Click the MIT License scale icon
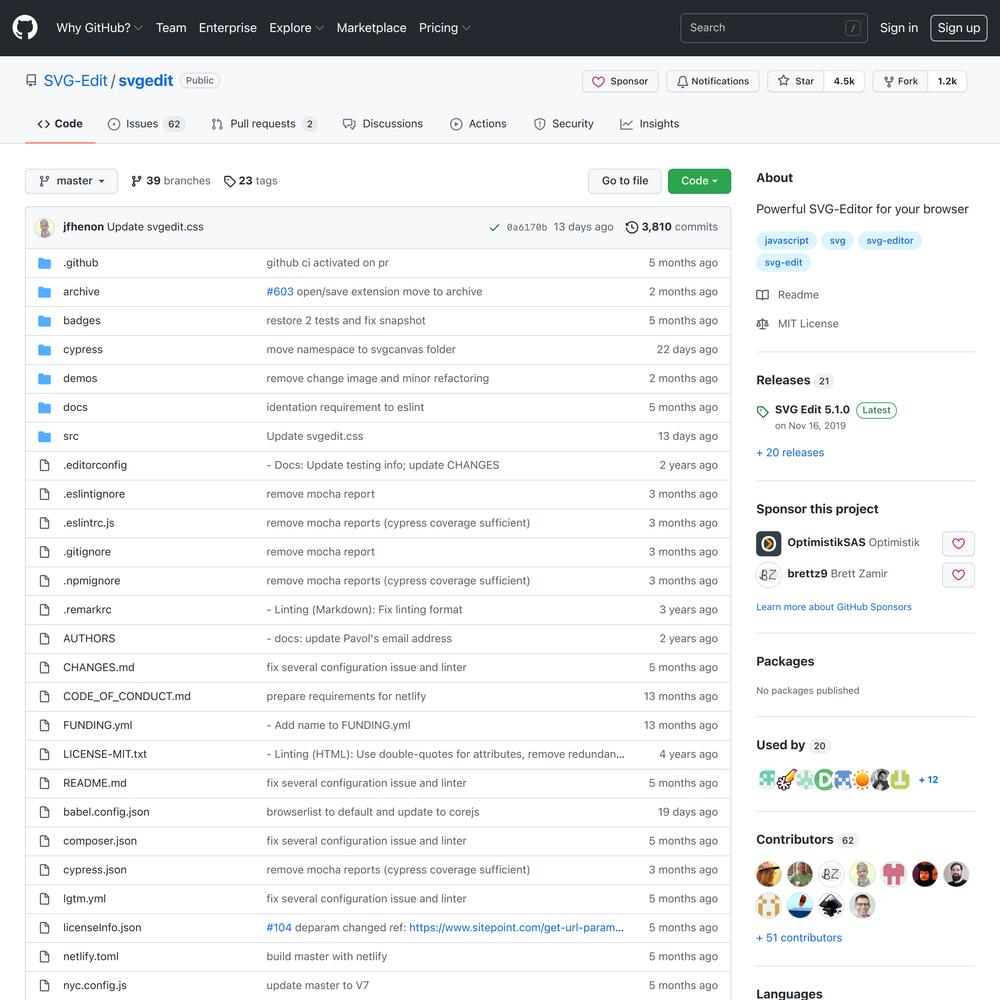The height and width of the screenshot is (1000, 1000). click(x=762, y=324)
